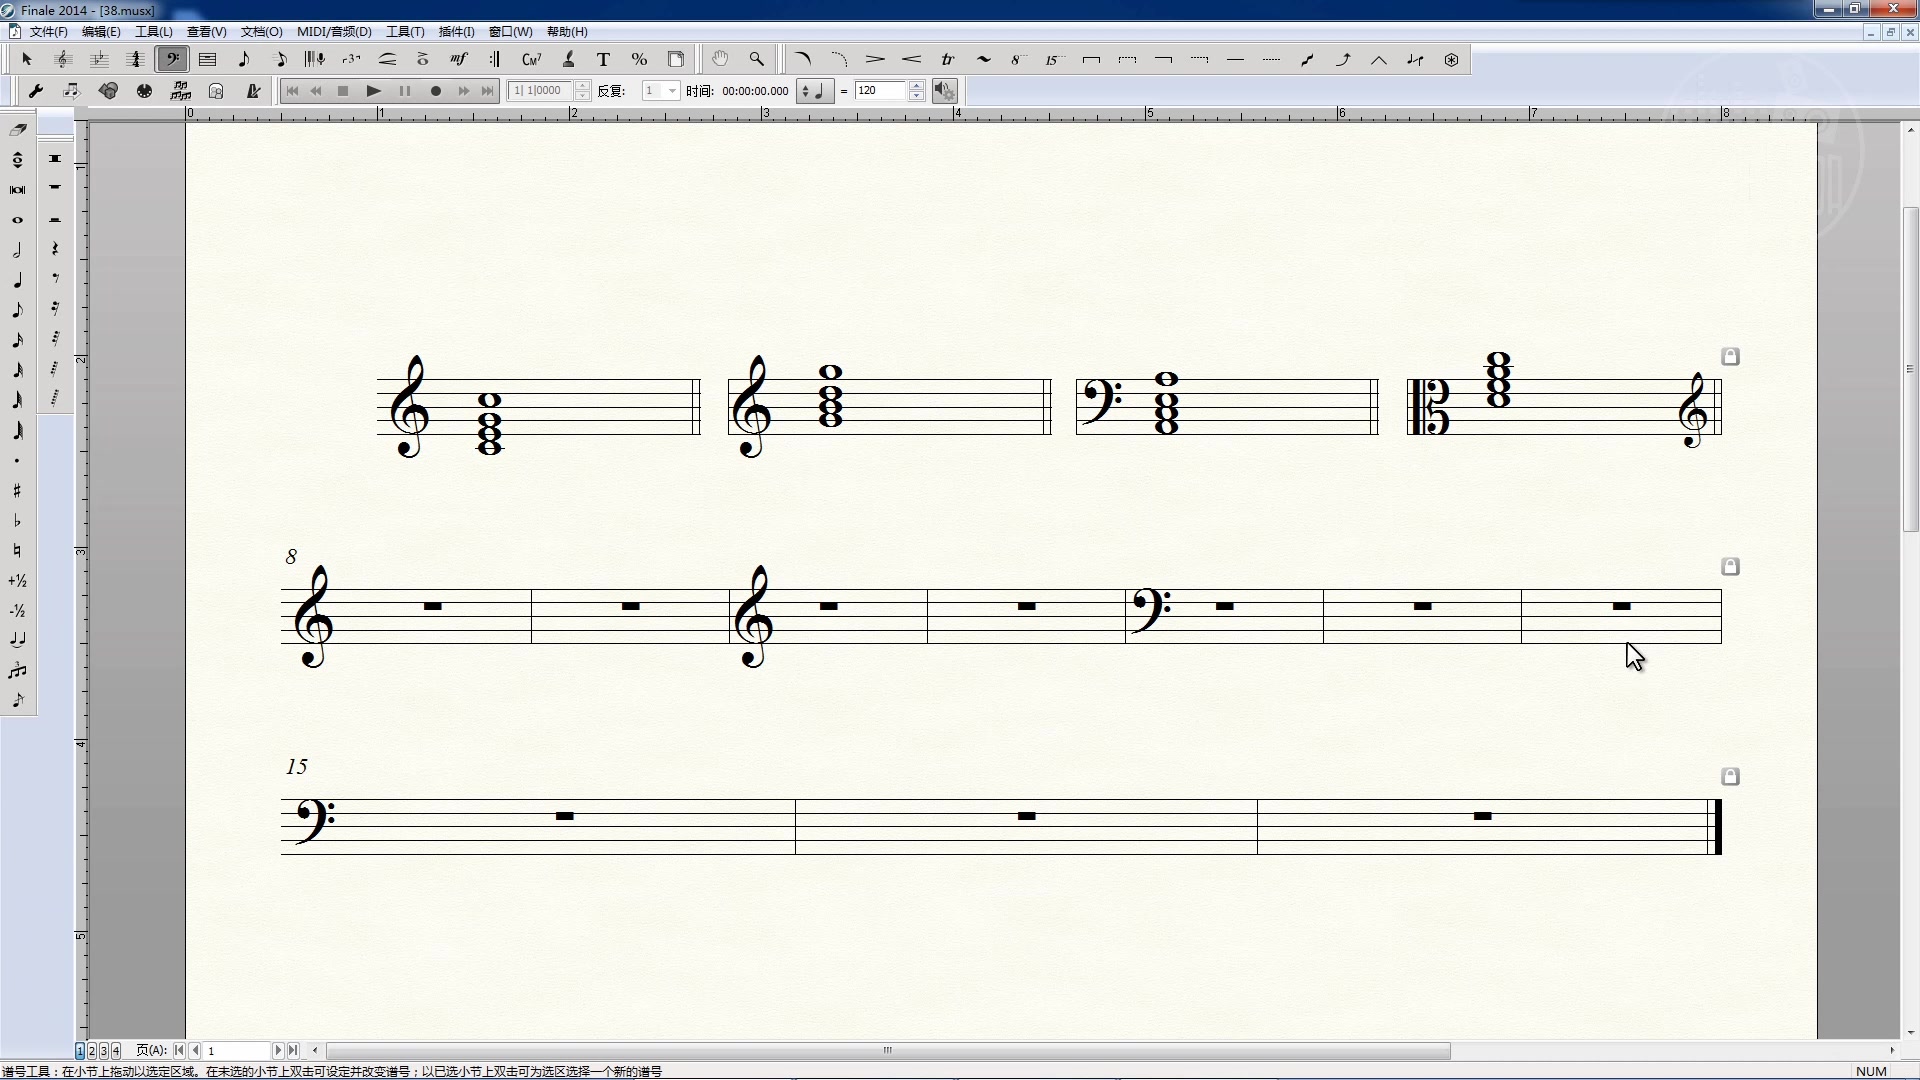1920x1080 pixels.
Task: Toggle the lock icon on the third system
Action: point(1730,777)
